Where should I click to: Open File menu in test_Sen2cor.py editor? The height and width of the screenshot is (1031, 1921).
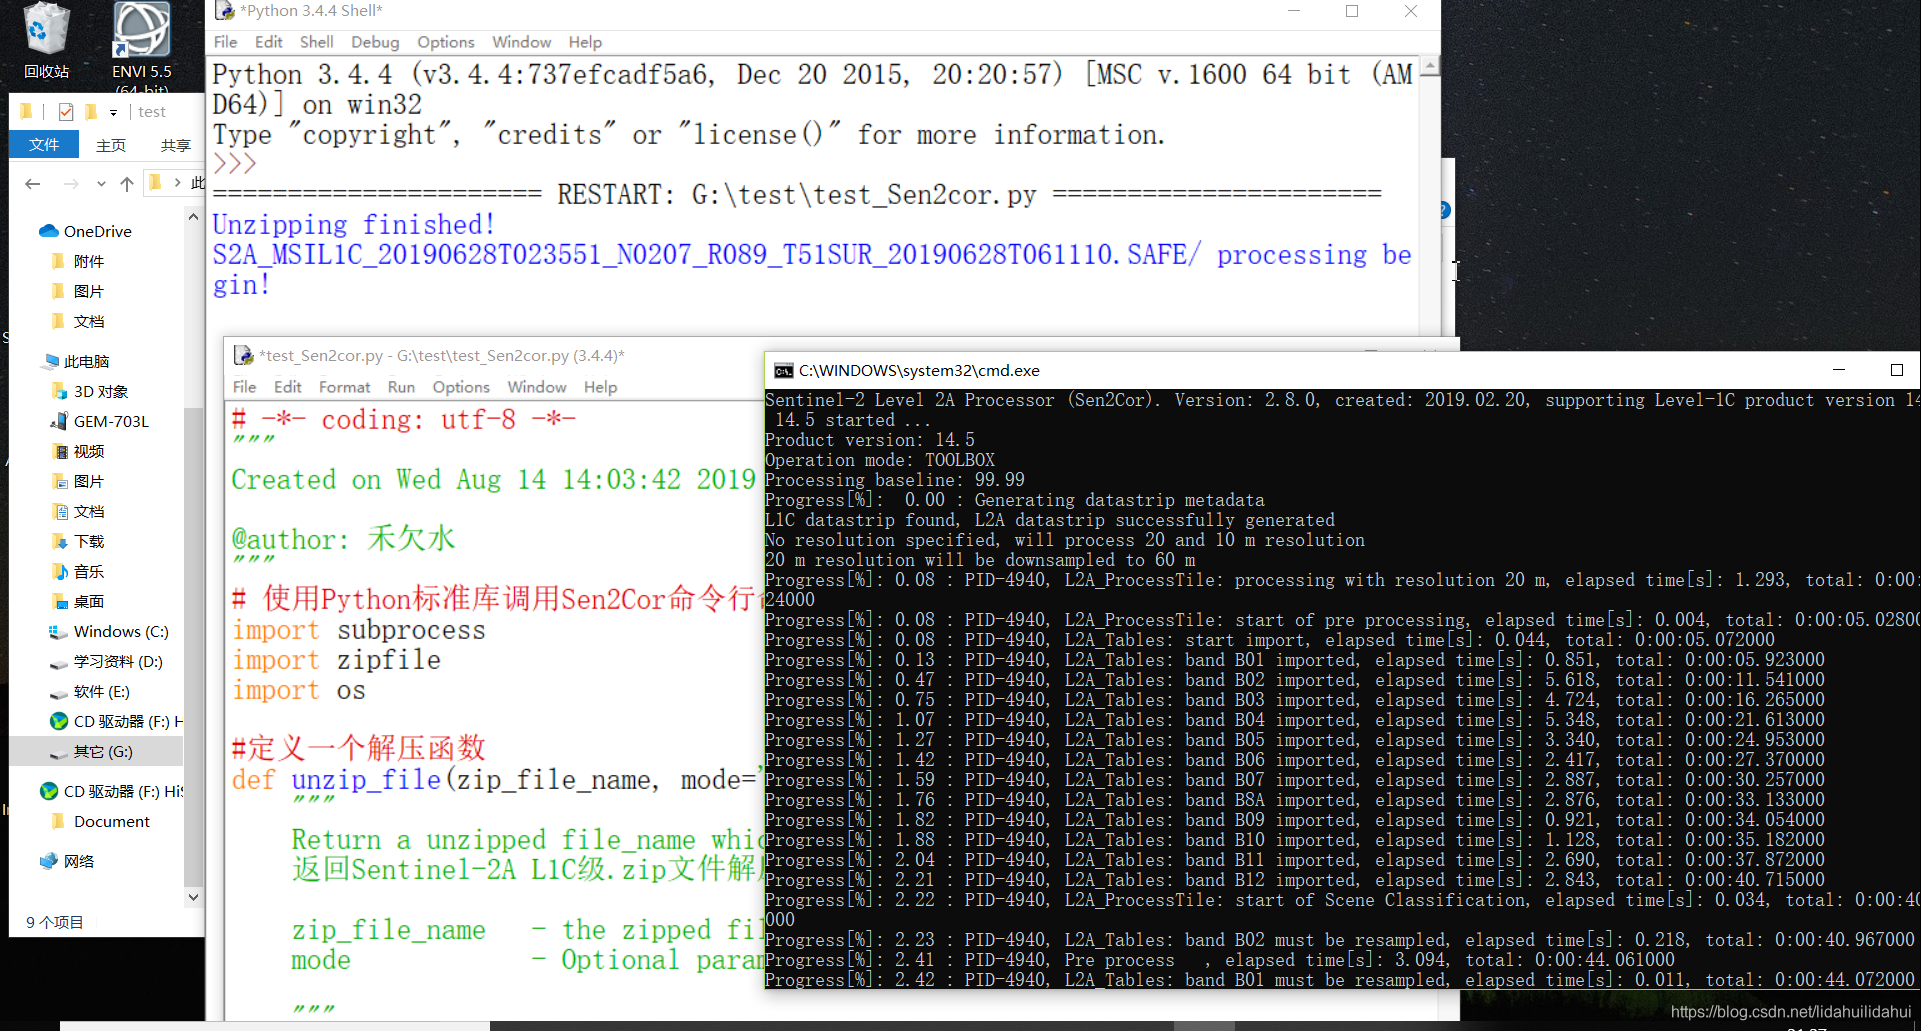coord(244,387)
